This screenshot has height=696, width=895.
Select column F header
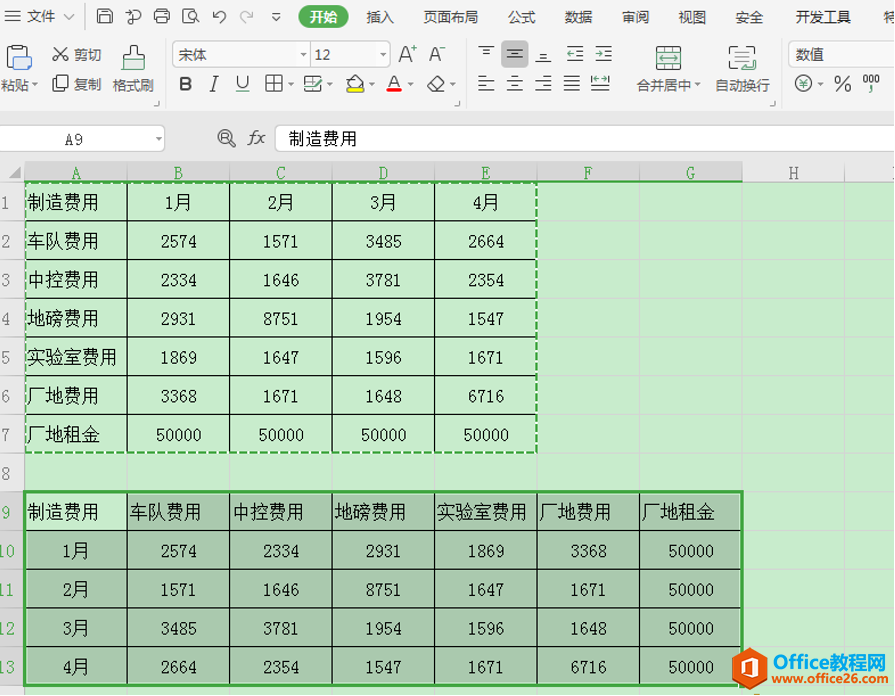(588, 172)
